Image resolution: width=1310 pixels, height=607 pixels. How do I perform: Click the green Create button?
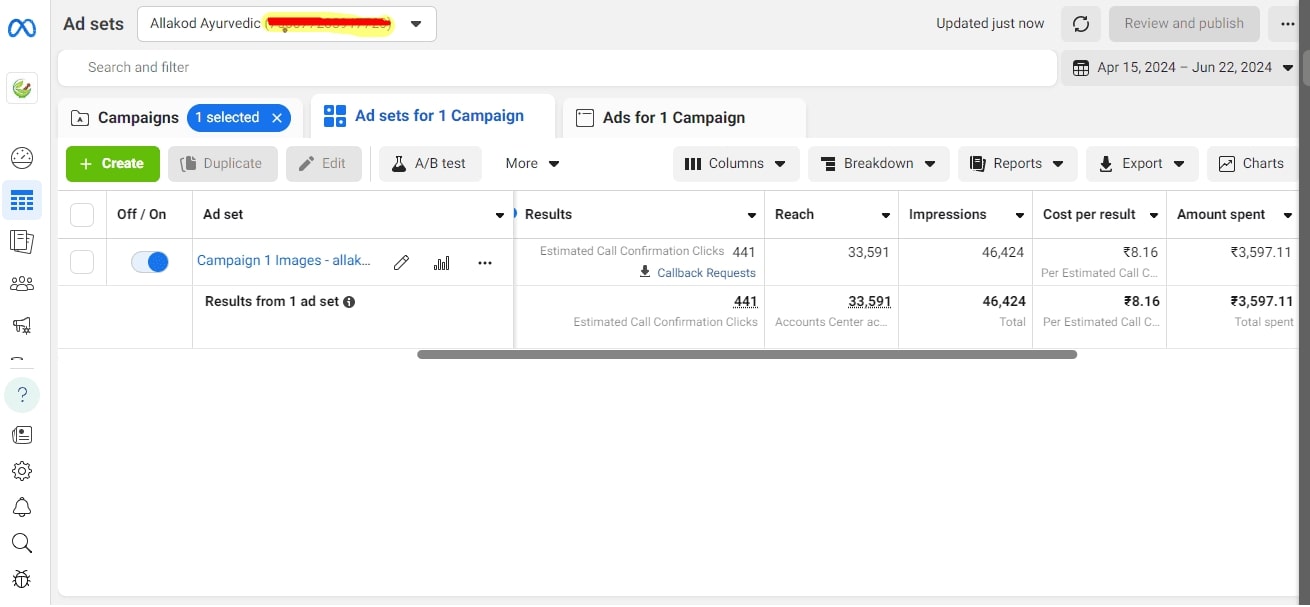click(113, 163)
